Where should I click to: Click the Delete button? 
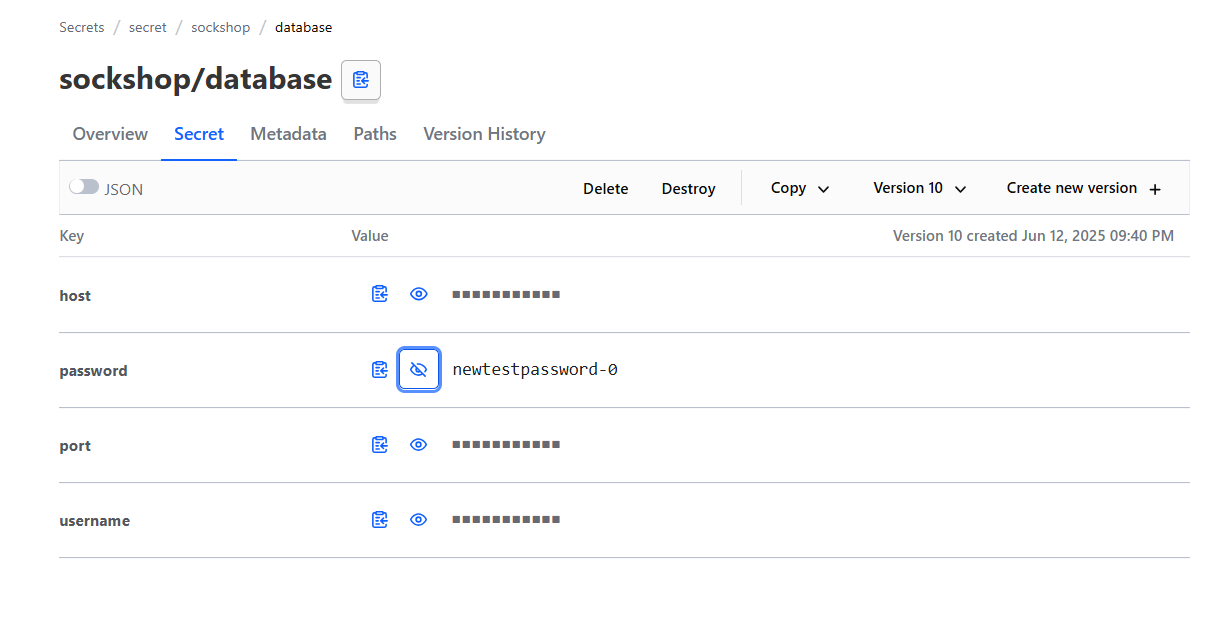click(606, 188)
